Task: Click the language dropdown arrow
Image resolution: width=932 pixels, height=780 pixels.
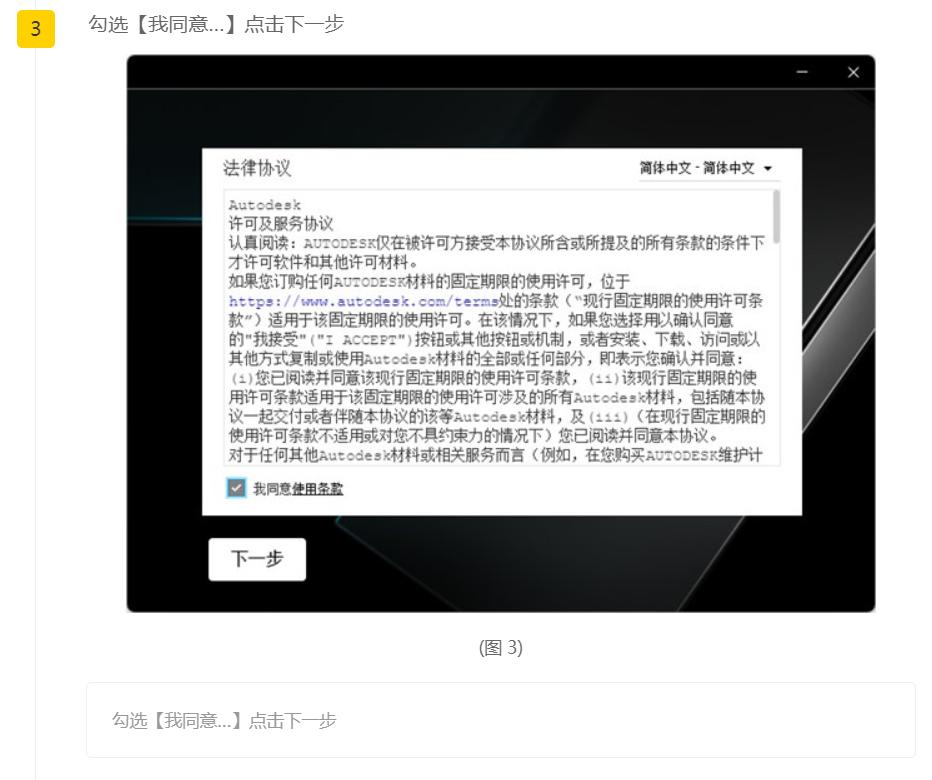Action: tap(768, 169)
